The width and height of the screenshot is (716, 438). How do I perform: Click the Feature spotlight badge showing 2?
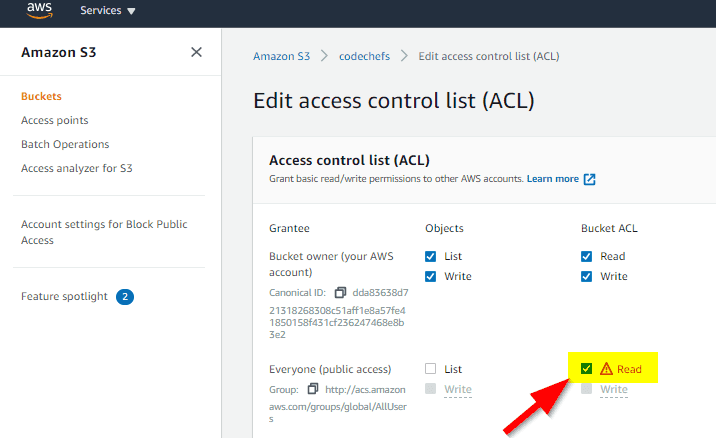[125, 297]
